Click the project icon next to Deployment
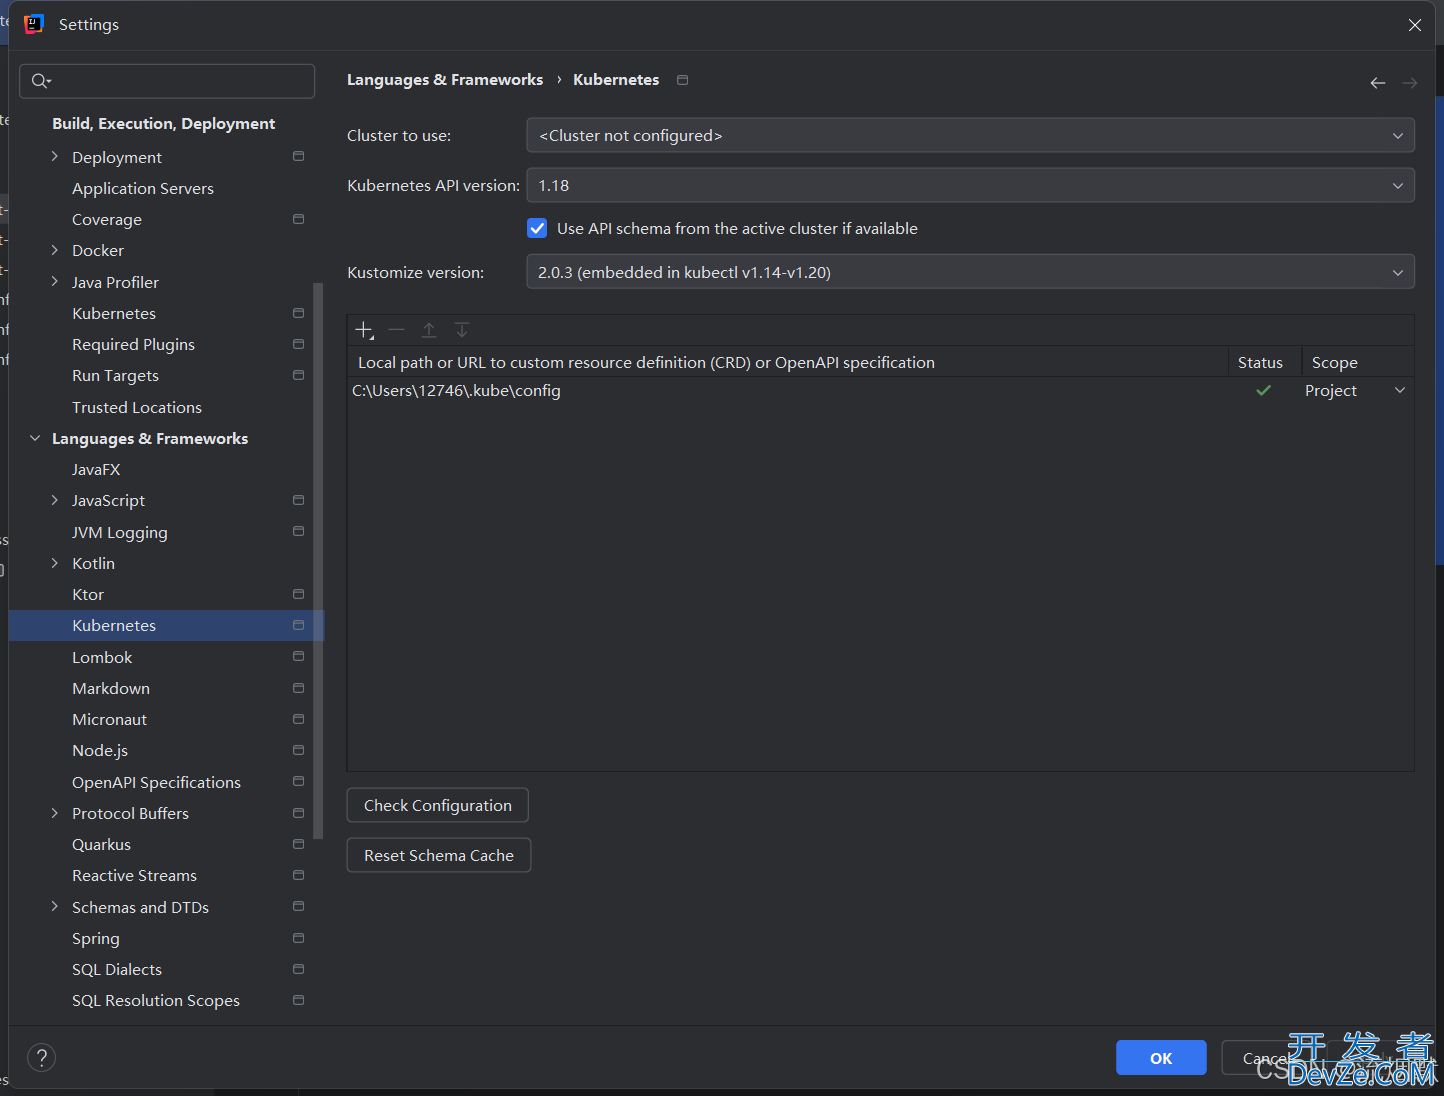This screenshot has width=1444, height=1096. coord(298,156)
